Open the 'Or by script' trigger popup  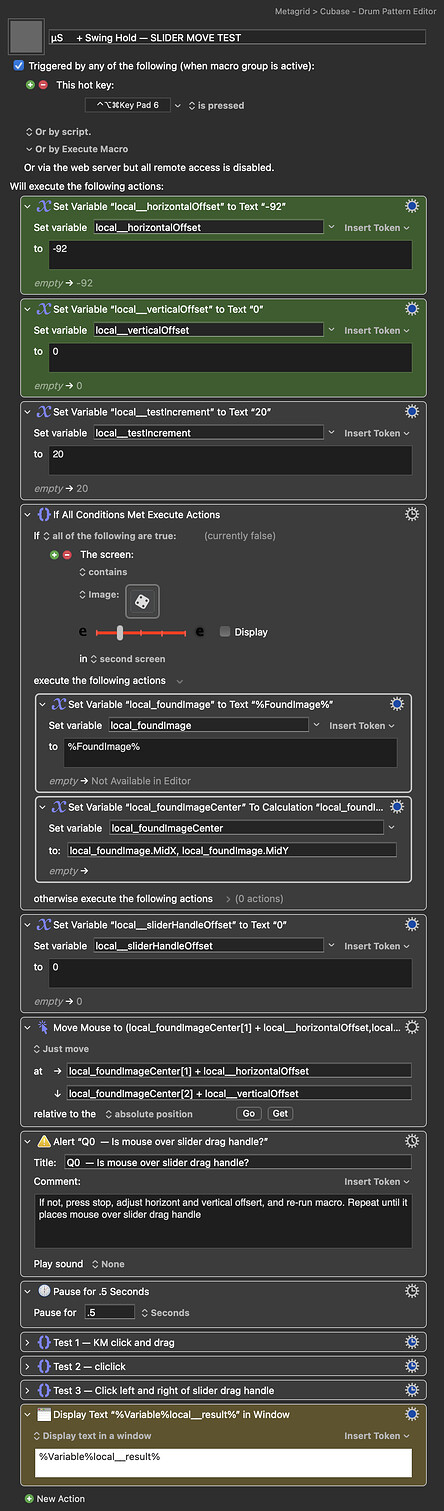pos(58,132)
